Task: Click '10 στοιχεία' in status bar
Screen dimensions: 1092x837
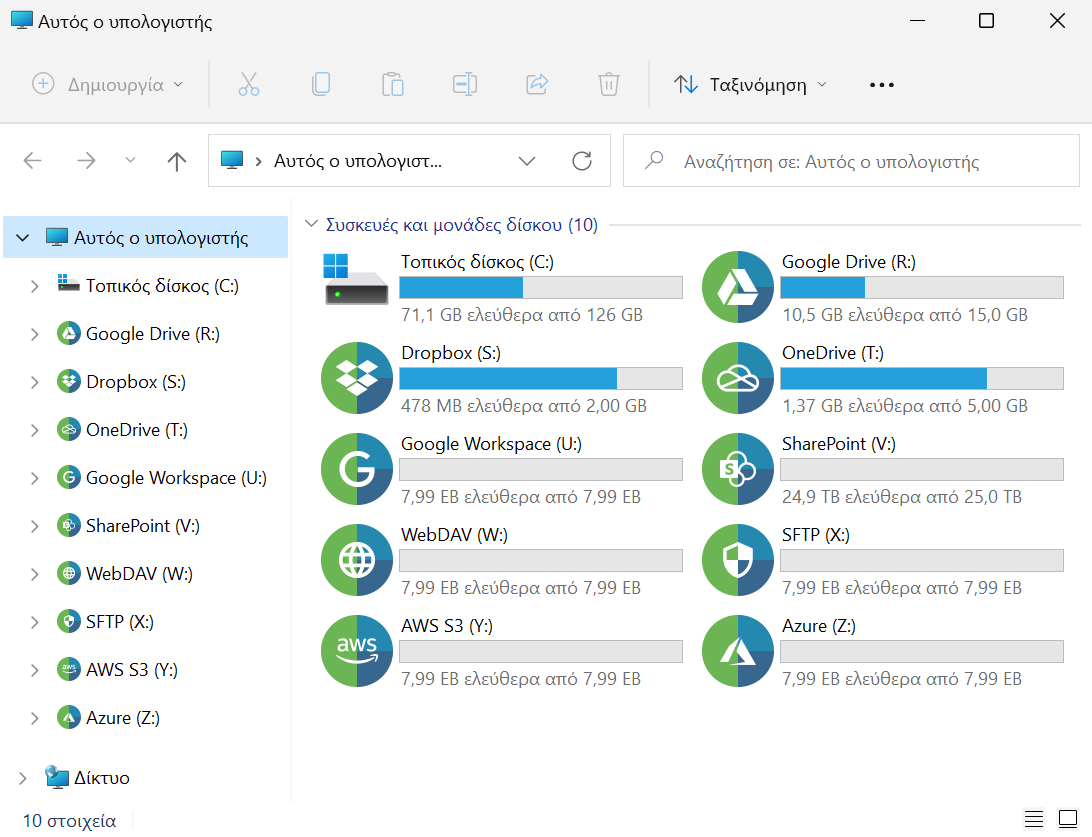Action: point(70,820)
